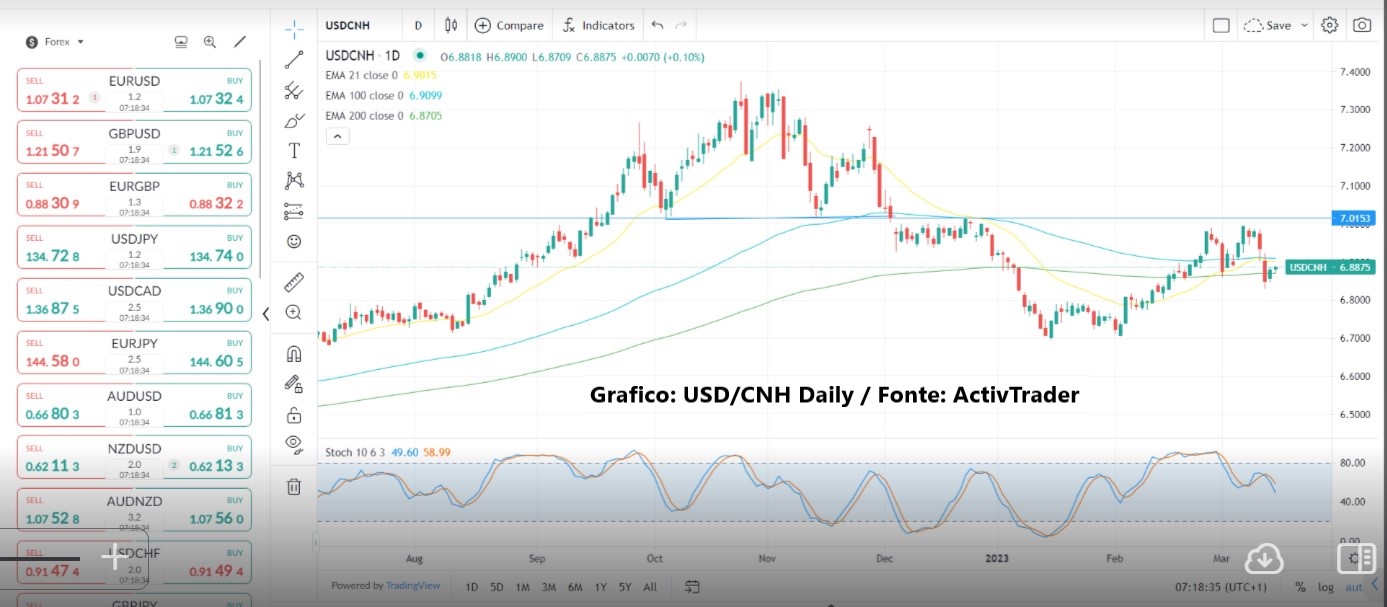Toggle Magnet mode in the drawing sidebar
This screenshot has width=1387, height=607.
(x=294, y=352)
